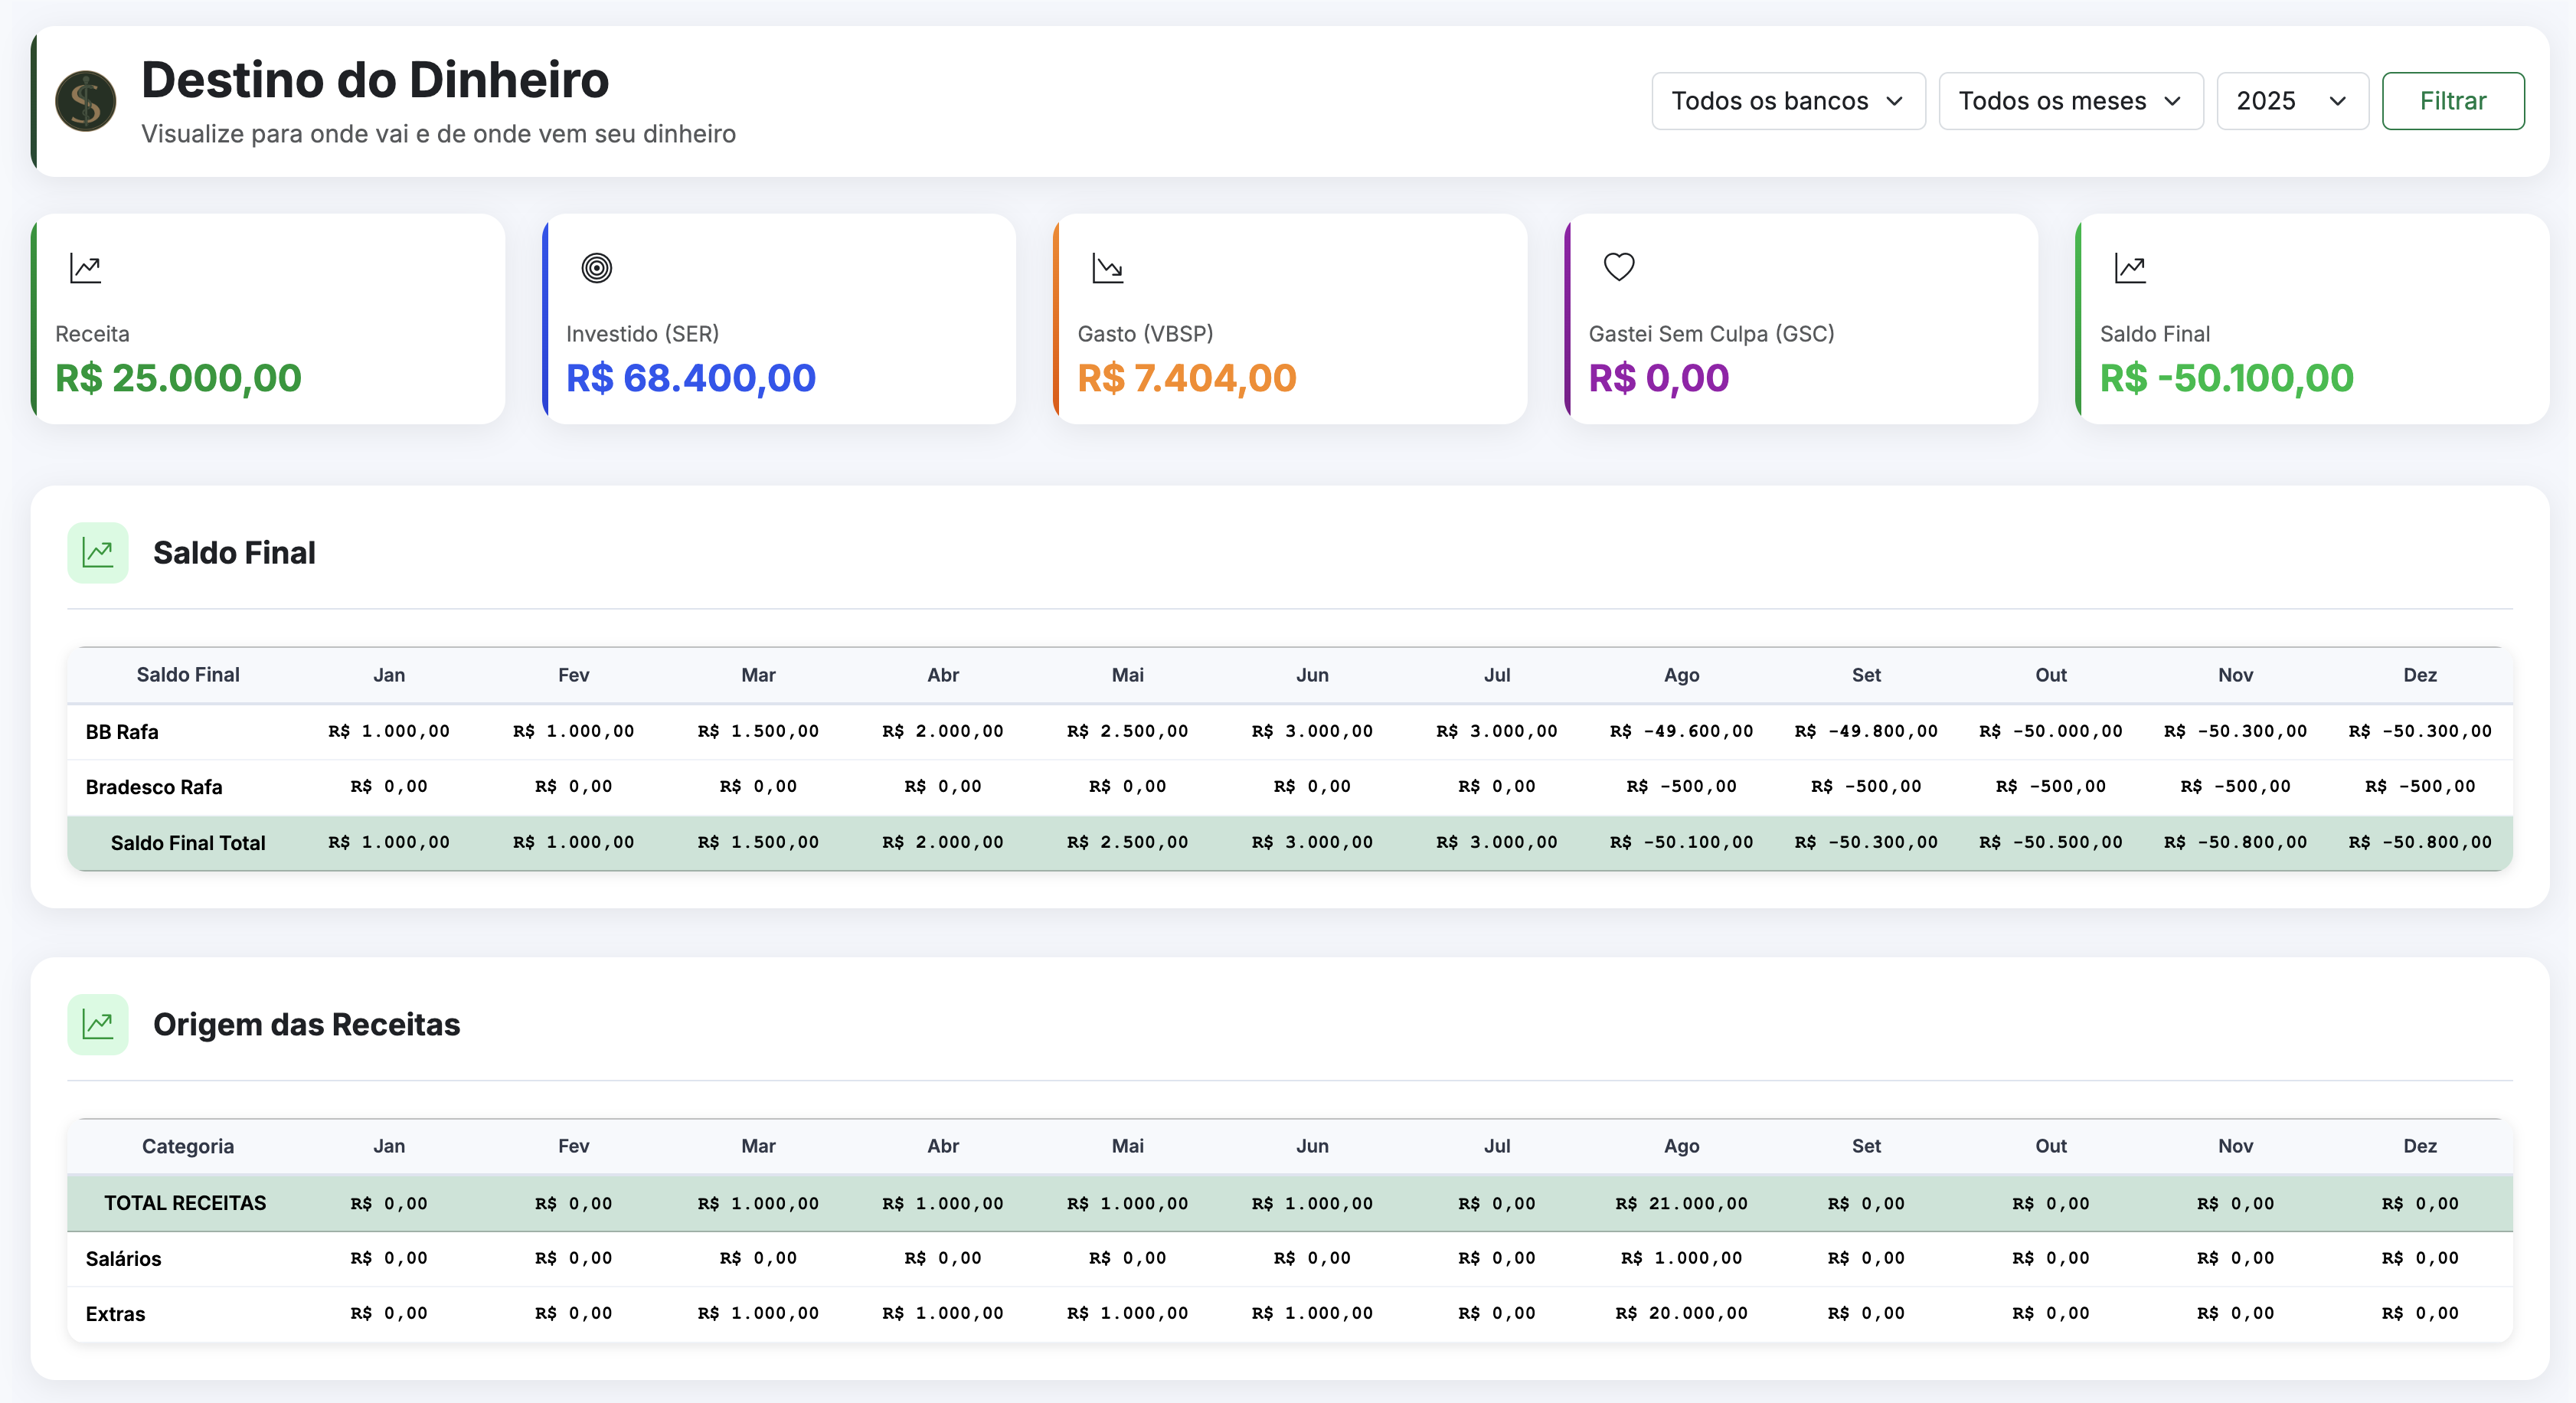This screenshot has width=2576, height=1403.
Task: Select the Bradesco Rafa row
Action: (x=154, y=787)
